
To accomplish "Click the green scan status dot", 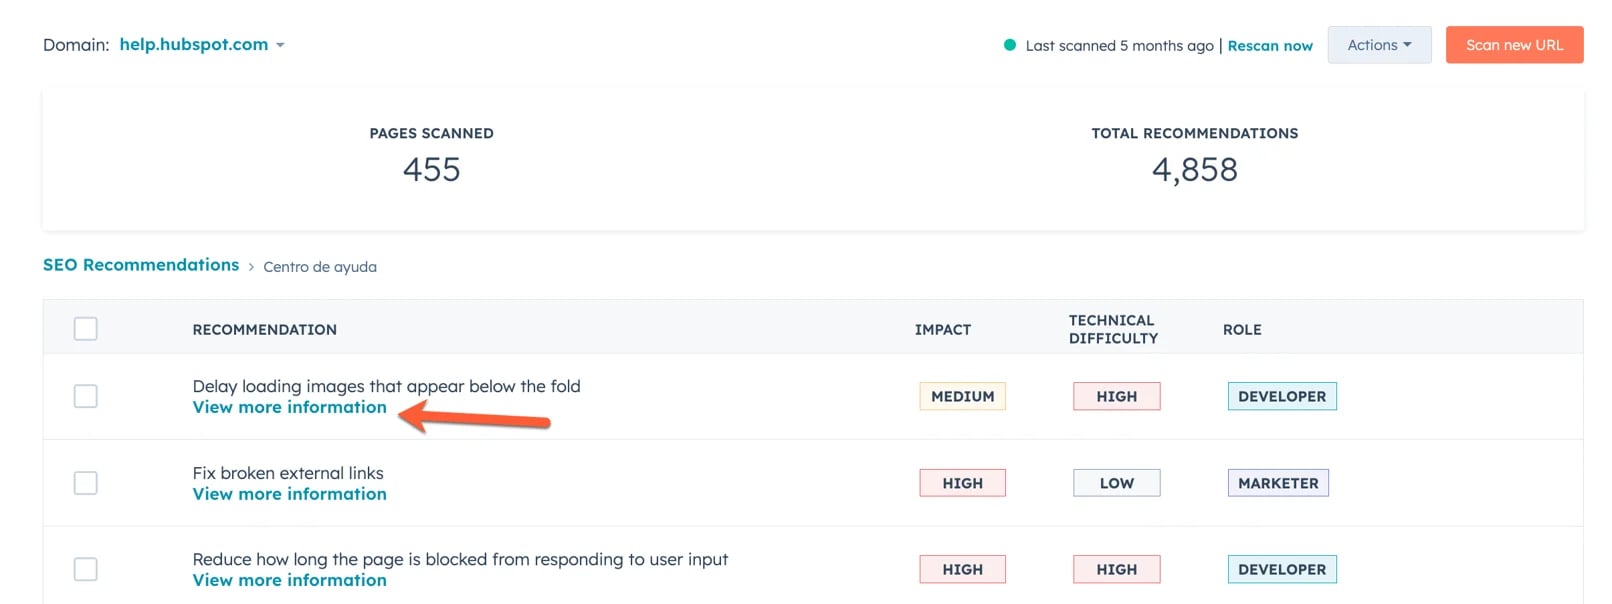I will [1009, 45].
